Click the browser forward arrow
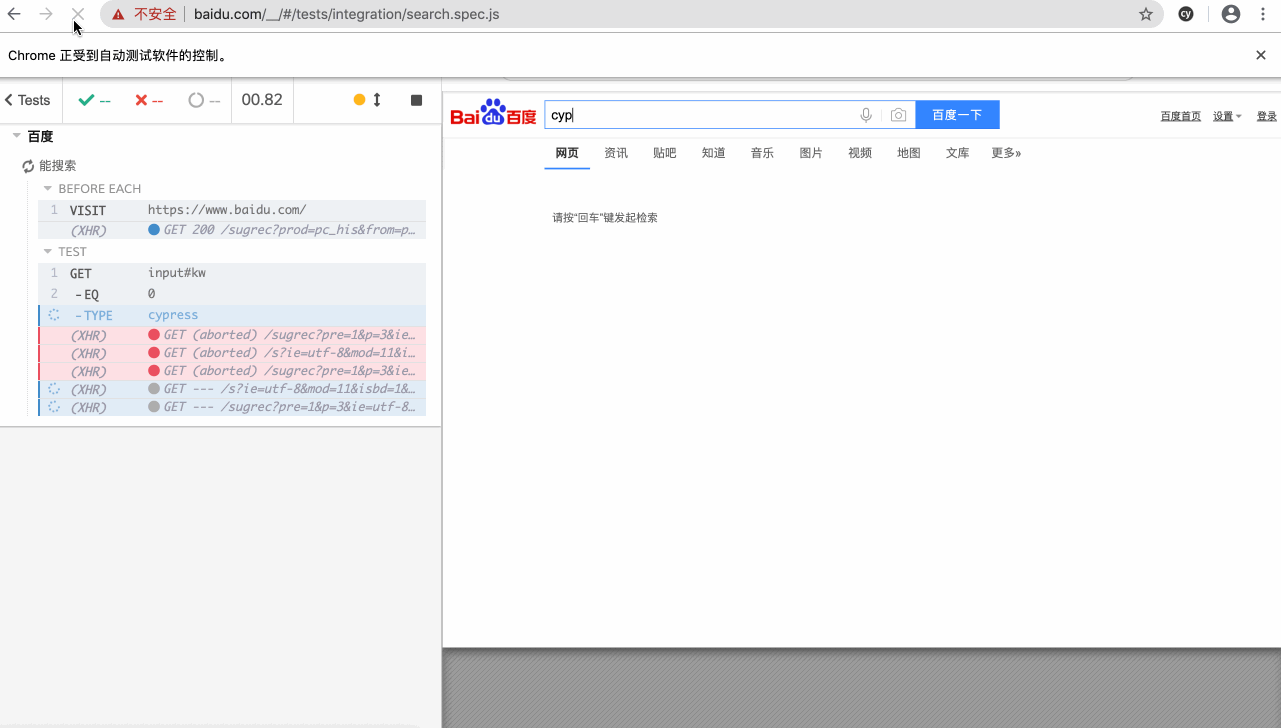The height and width of the screenshot is (728, 1281). pyautogui.click(x=46, y=14)
